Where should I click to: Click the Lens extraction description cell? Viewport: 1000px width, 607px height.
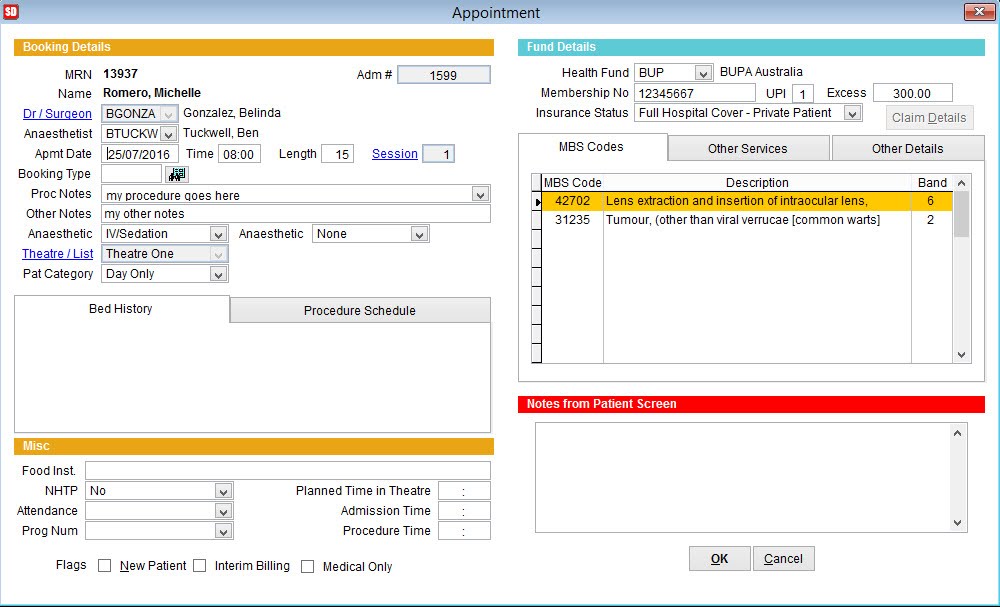[x=757, y=201]
